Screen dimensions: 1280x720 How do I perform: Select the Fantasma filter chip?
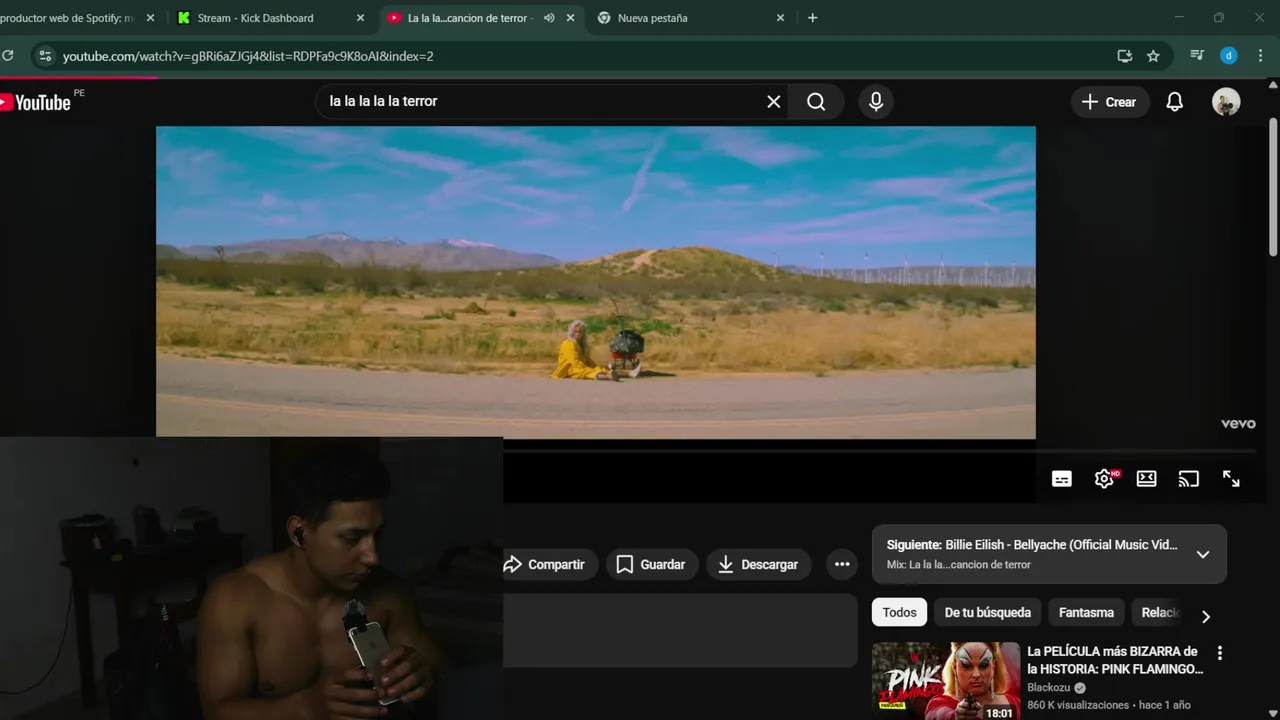1086,612
